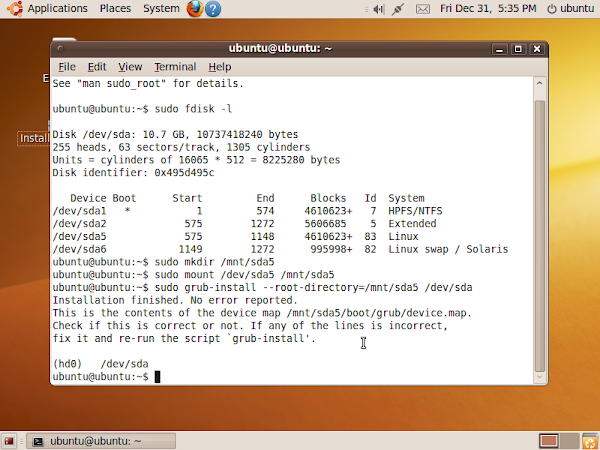This screenshot has height=450, width=600.
Task: Close the terminal window
Action: coord(536,49)
